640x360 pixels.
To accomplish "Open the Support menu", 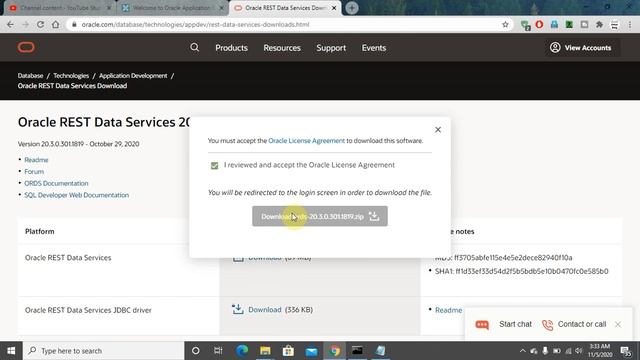I will 331,48.
